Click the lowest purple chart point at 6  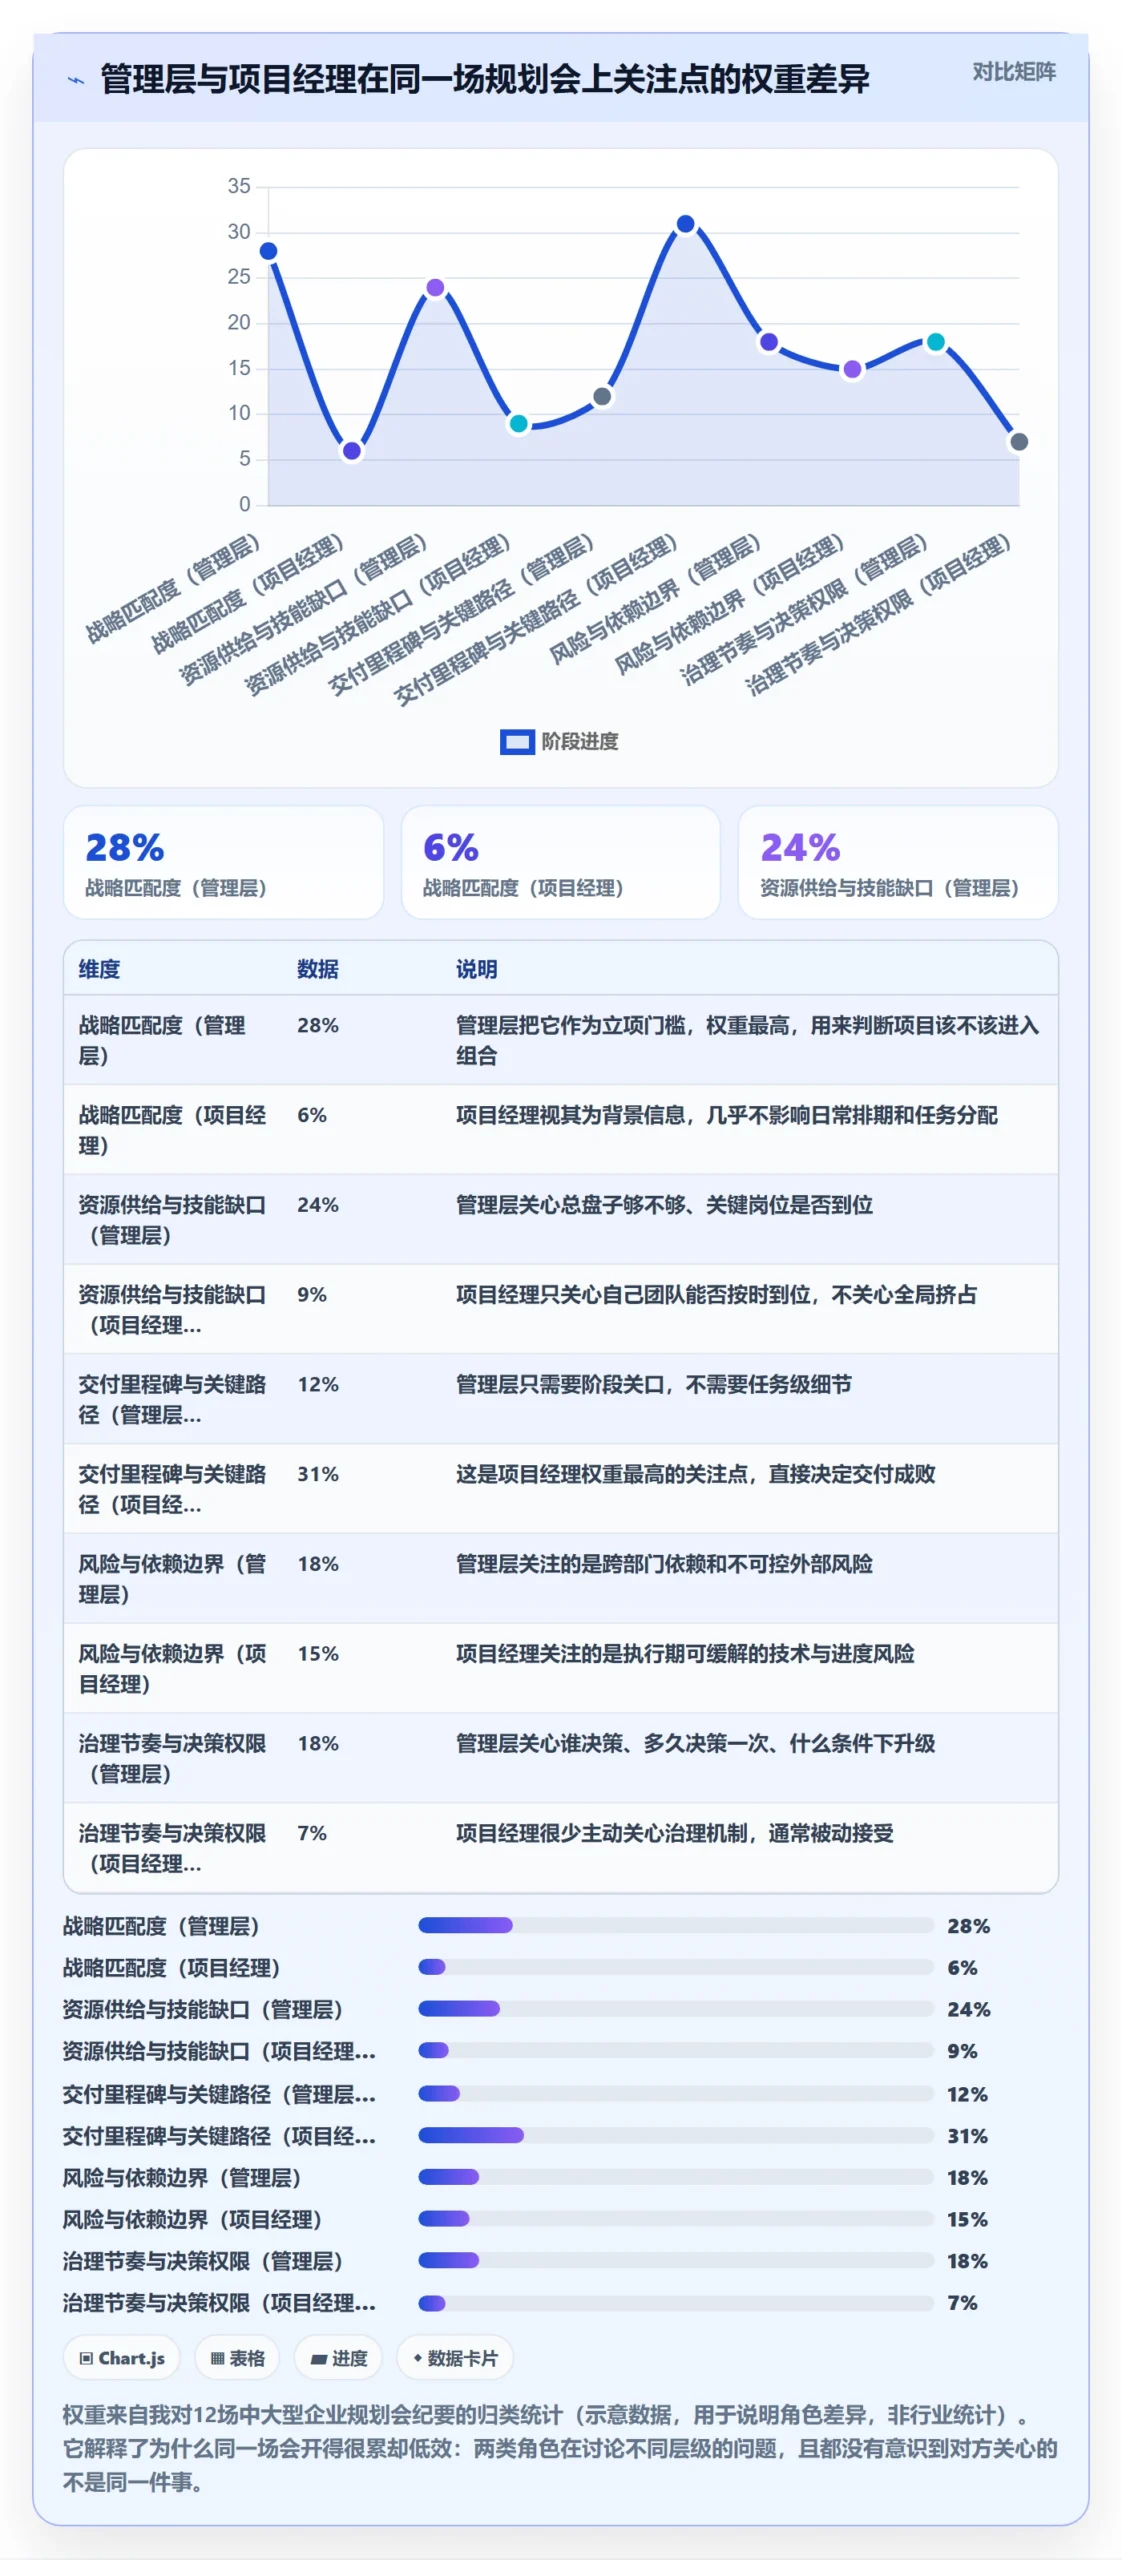[x=352, y=451]
